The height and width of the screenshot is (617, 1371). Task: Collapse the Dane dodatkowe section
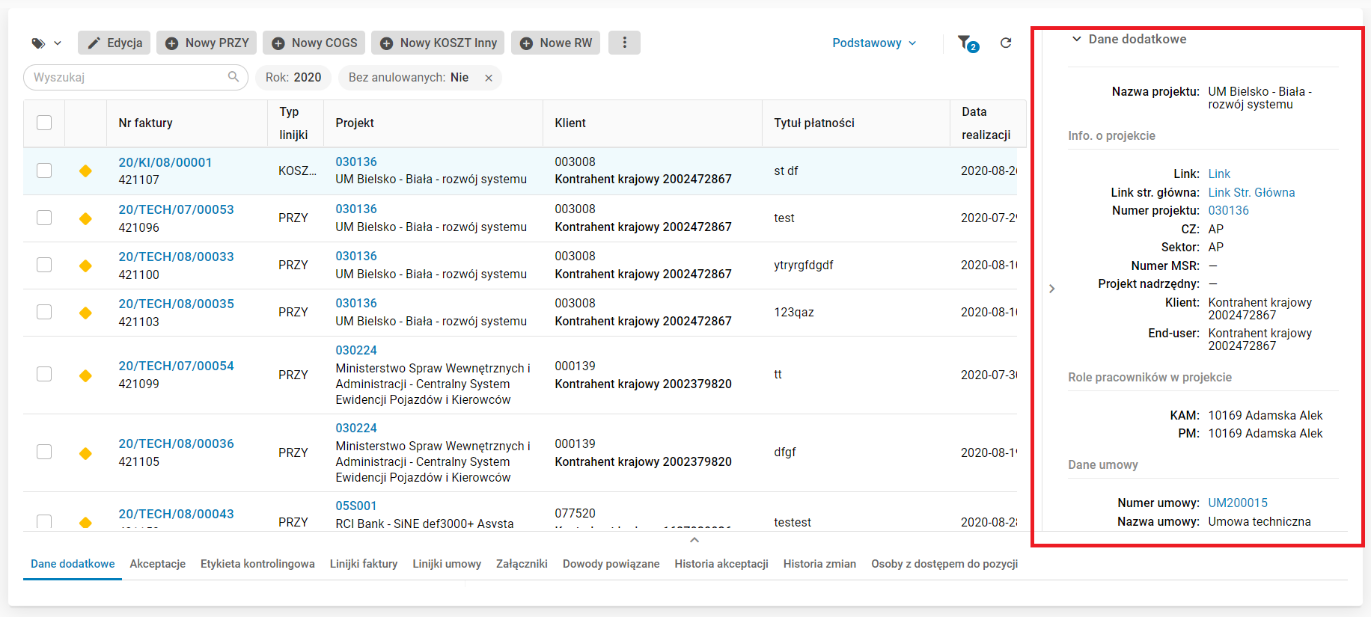click(1077, 39)
